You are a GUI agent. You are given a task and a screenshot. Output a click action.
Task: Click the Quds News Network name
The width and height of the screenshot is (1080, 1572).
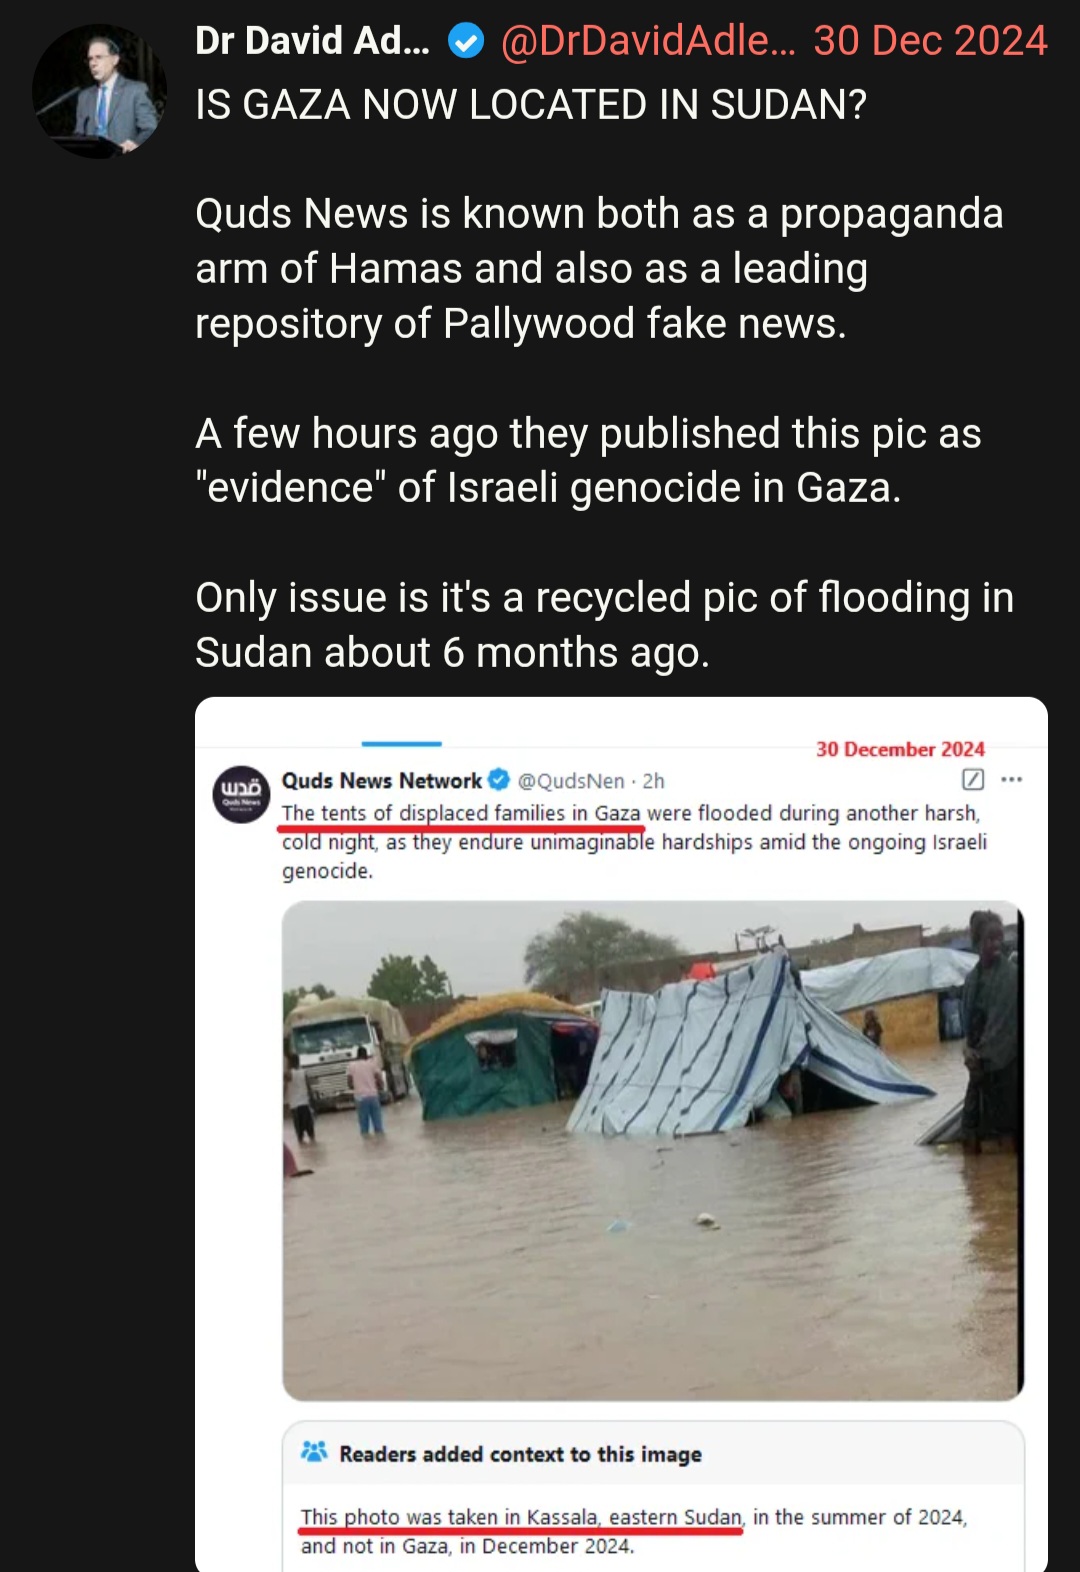coord(381,780)
